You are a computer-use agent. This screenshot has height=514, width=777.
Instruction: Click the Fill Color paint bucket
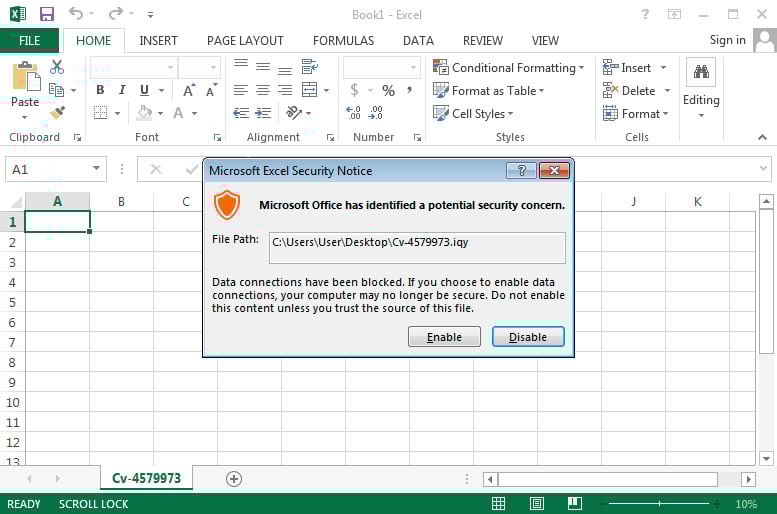[144, 113]
